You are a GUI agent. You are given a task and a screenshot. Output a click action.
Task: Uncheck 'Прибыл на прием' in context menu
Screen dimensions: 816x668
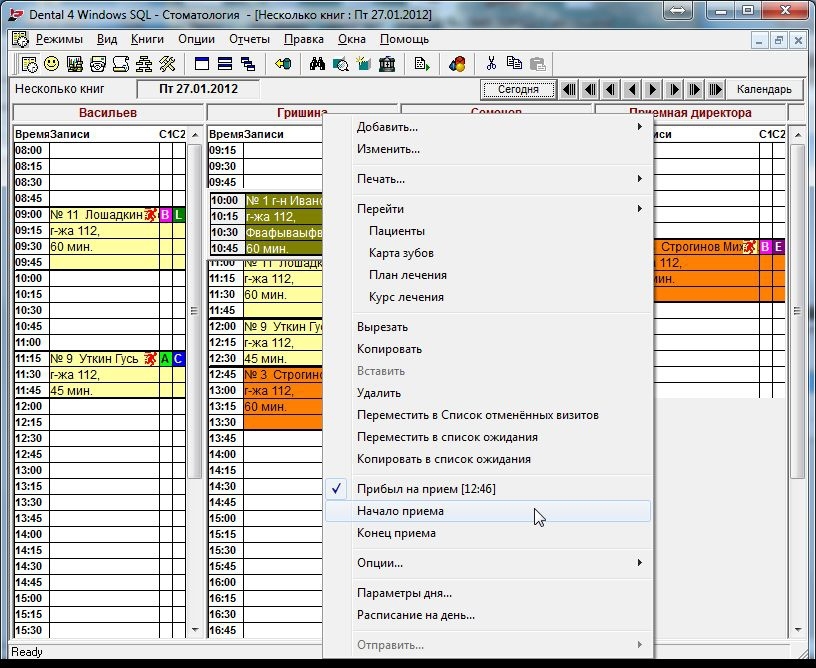click(425, 489)
